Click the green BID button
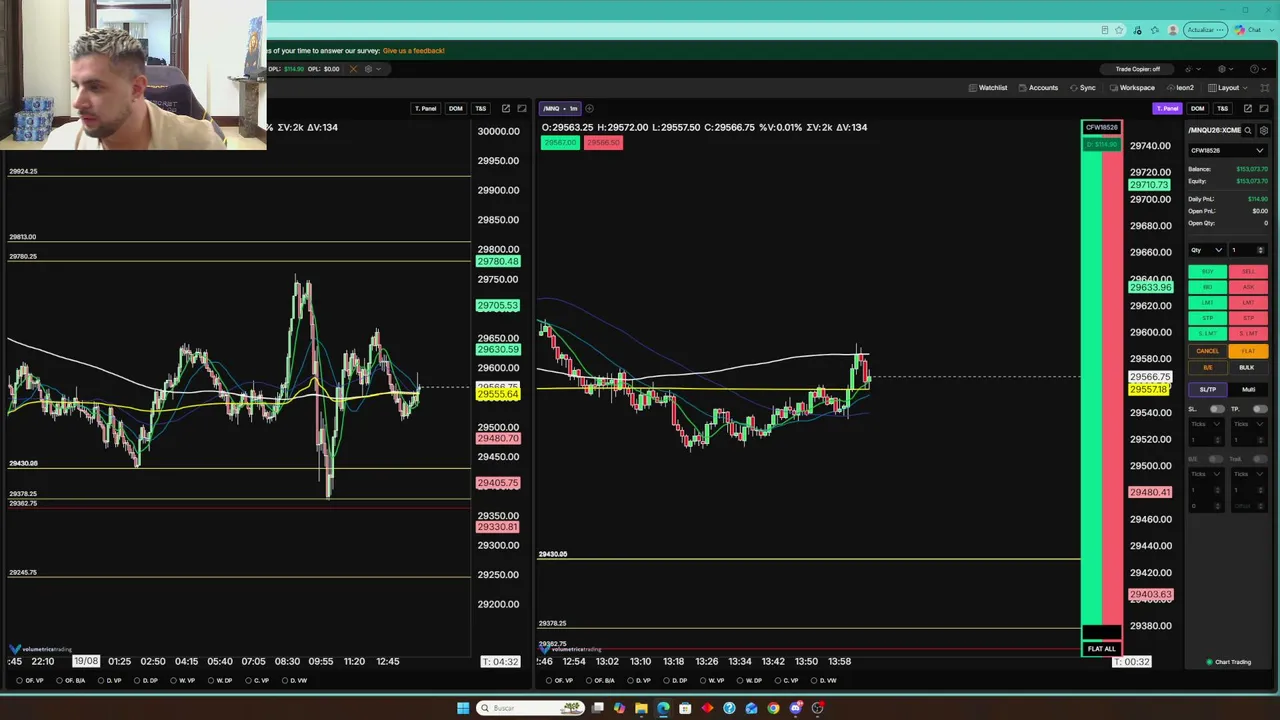Image resolution: width=1280 pixels, height=720 pixels. tap(1207, 287)
